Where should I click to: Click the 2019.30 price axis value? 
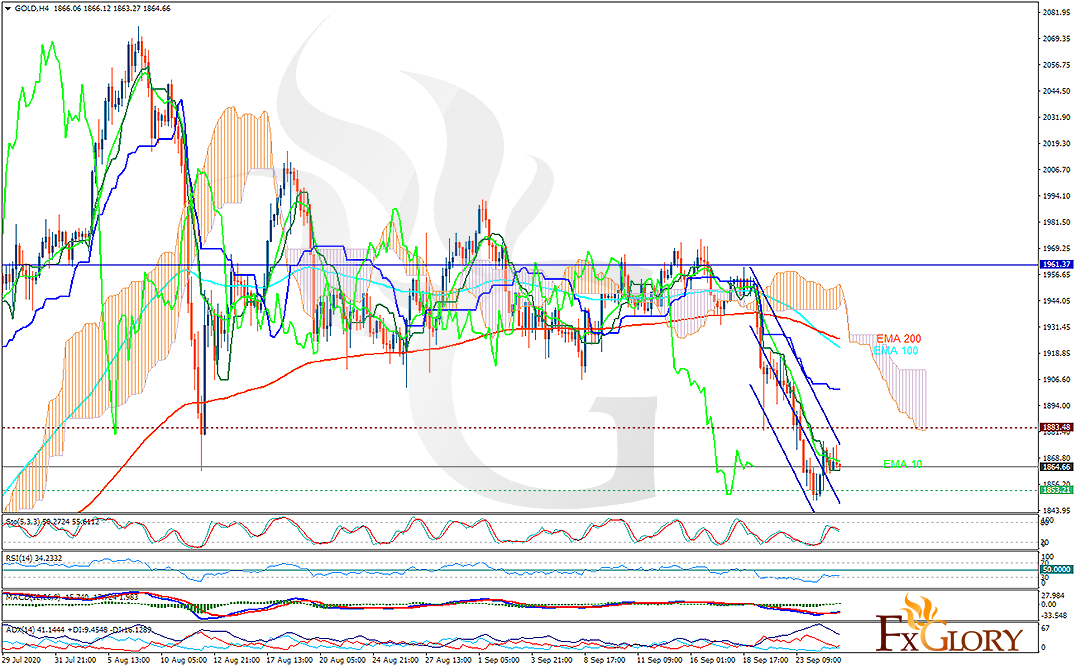coord(1056,143)
